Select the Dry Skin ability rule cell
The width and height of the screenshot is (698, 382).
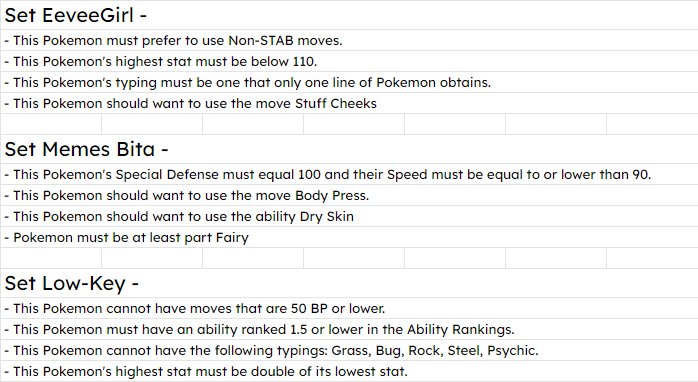click(x=349, y=216)
